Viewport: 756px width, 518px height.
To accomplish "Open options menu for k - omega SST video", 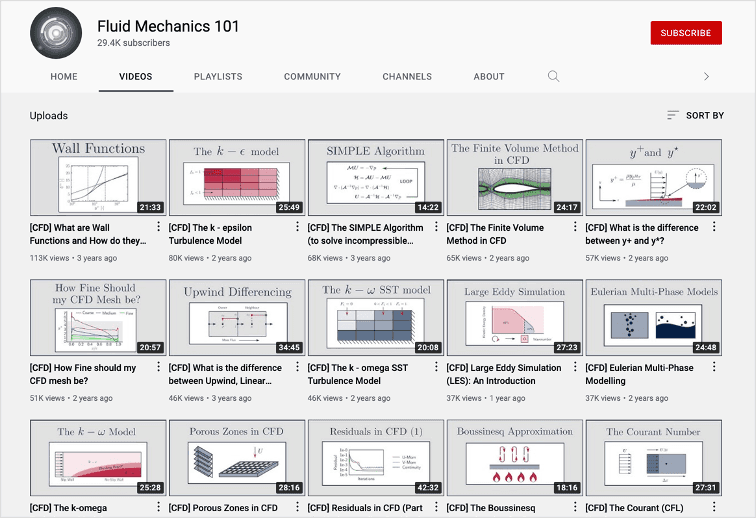I will point(436,367).
